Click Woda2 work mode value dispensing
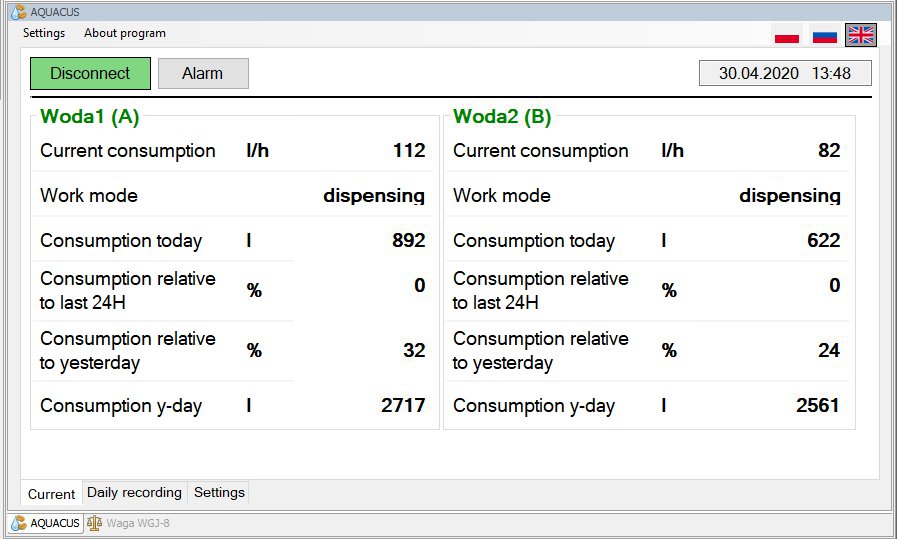 tap(789, 196)
